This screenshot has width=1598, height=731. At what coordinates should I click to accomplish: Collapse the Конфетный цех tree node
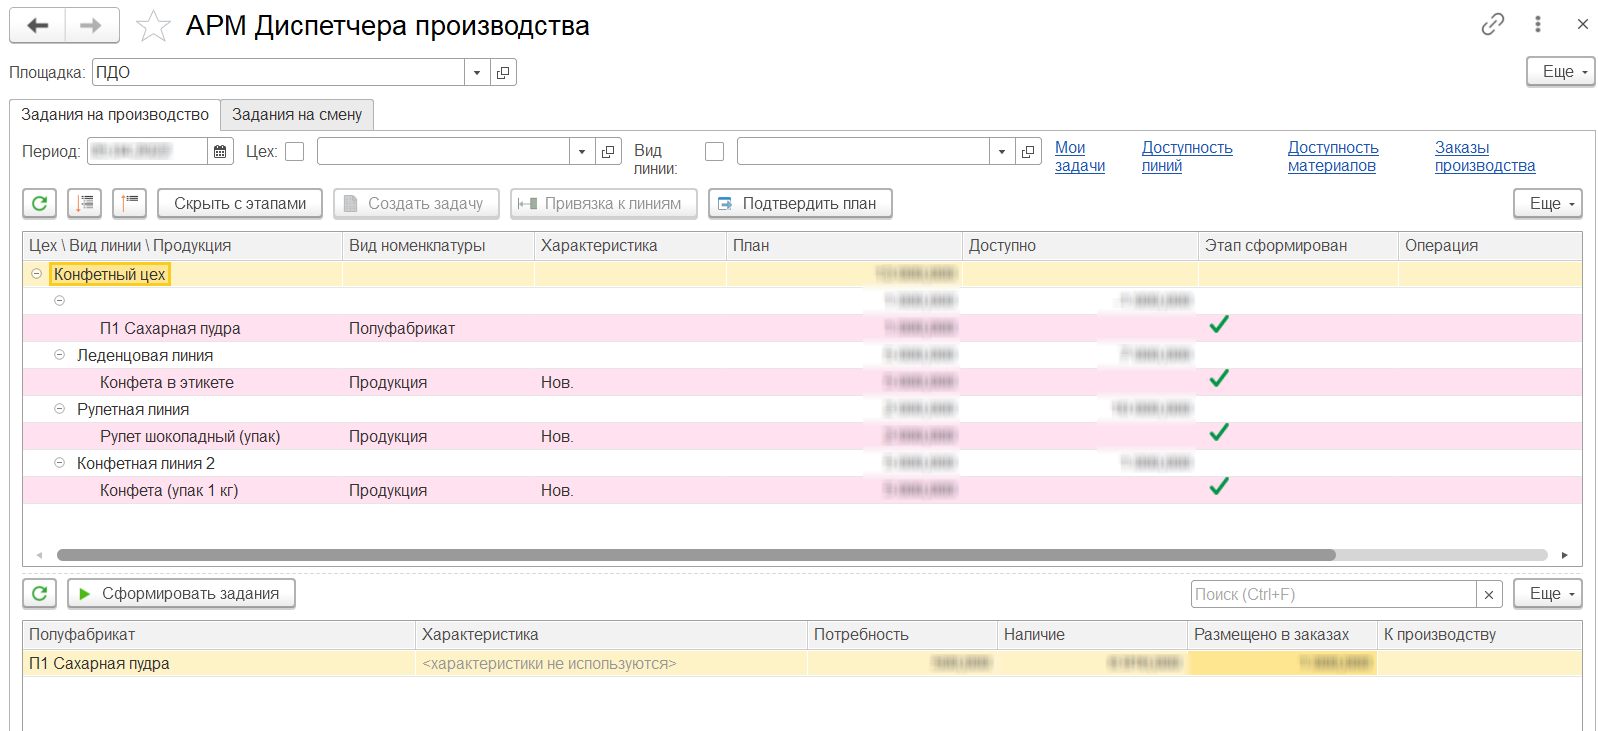coord(37,273)
